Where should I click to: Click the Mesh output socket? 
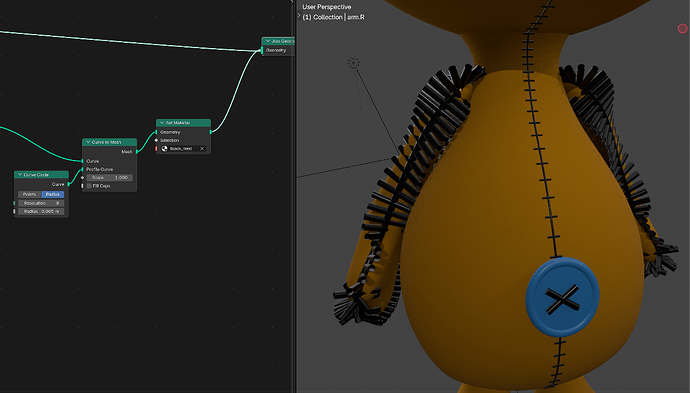pyautogui.click(x=137, y=151)
